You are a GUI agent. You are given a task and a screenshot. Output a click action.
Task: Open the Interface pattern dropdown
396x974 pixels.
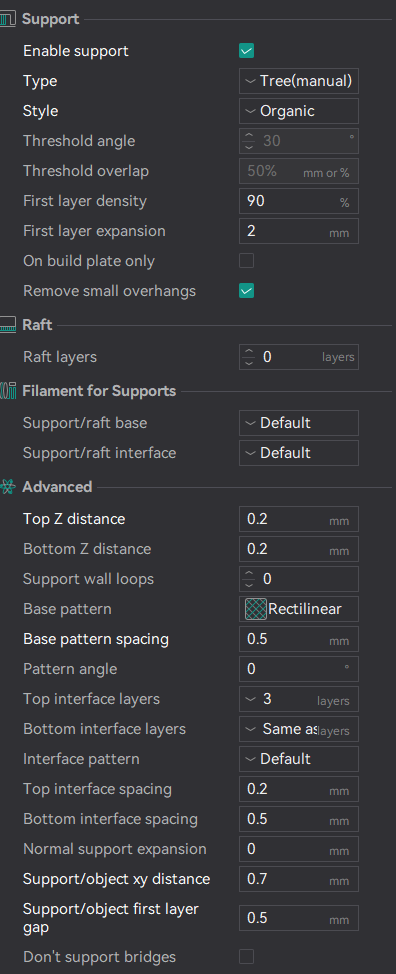tap(299, 759)
